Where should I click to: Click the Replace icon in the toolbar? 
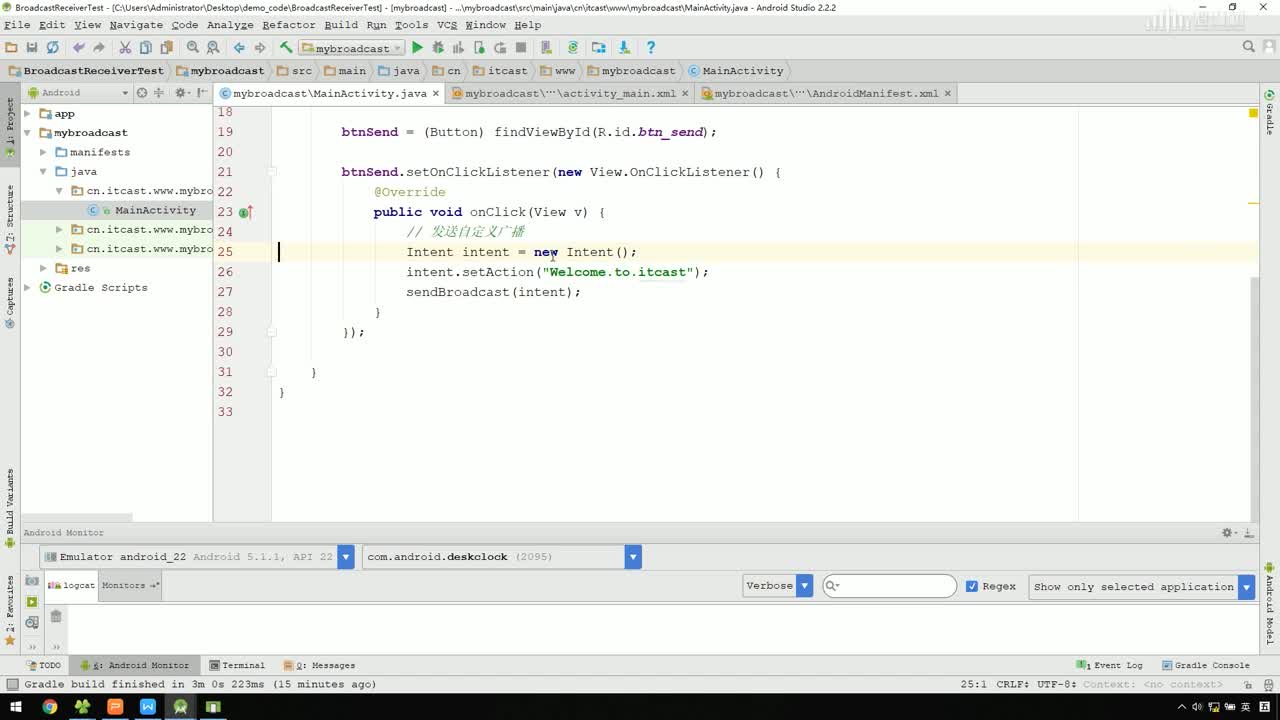[213, 47]
